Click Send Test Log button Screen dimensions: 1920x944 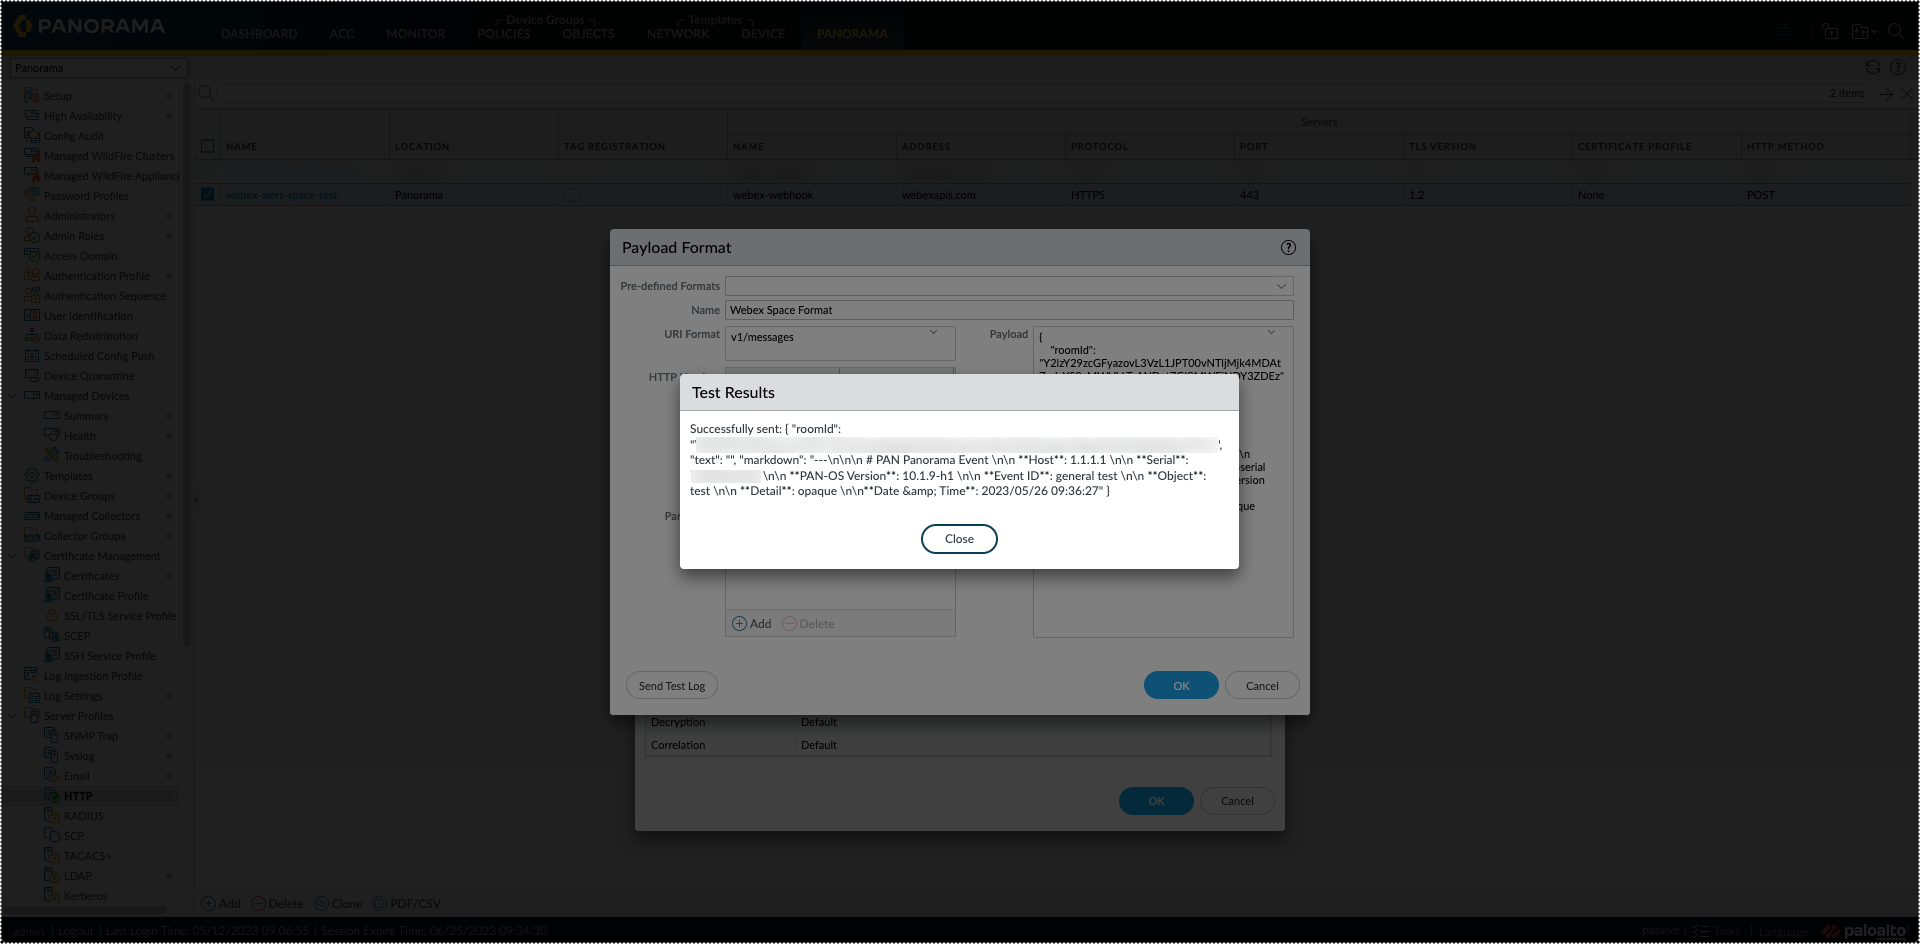click(672, 686)
